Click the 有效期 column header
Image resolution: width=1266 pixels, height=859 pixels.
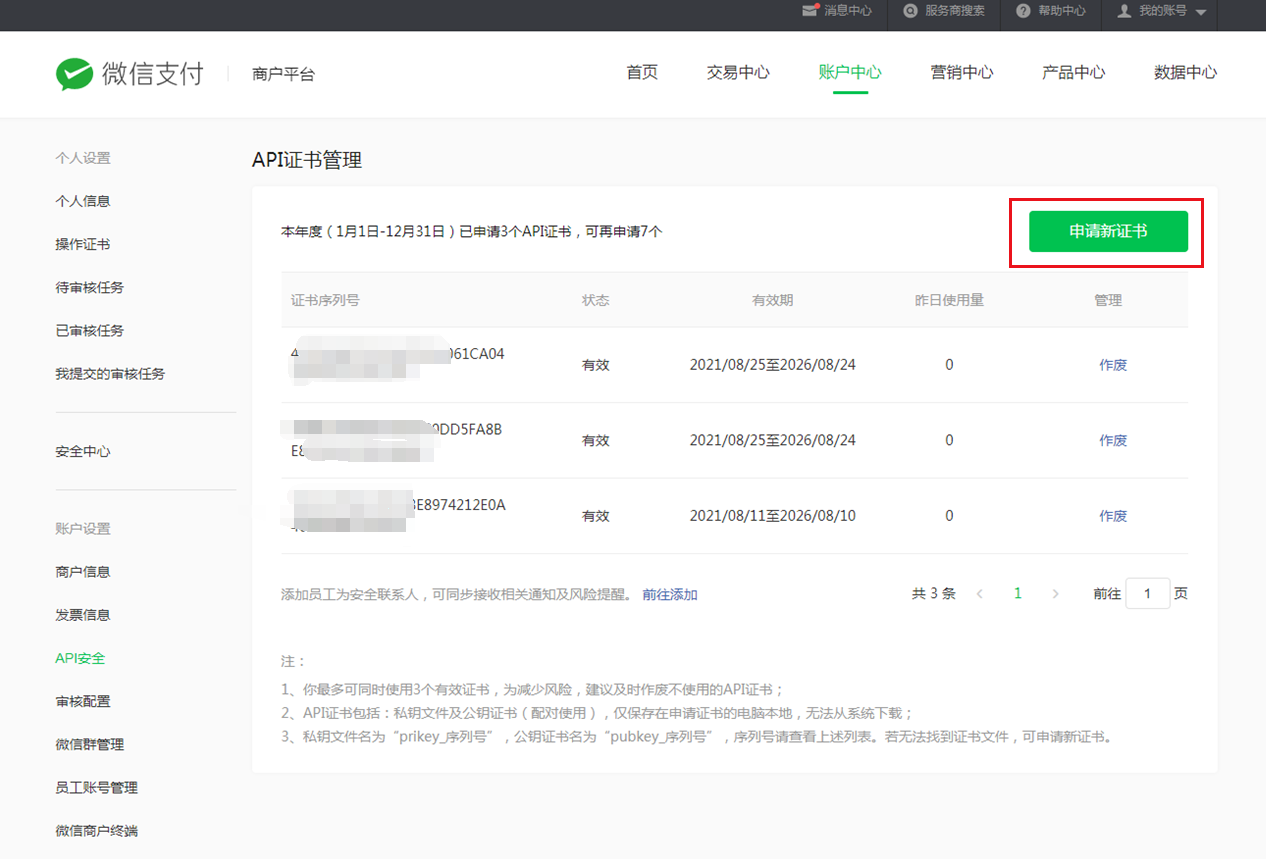click(x=773, y=300)
